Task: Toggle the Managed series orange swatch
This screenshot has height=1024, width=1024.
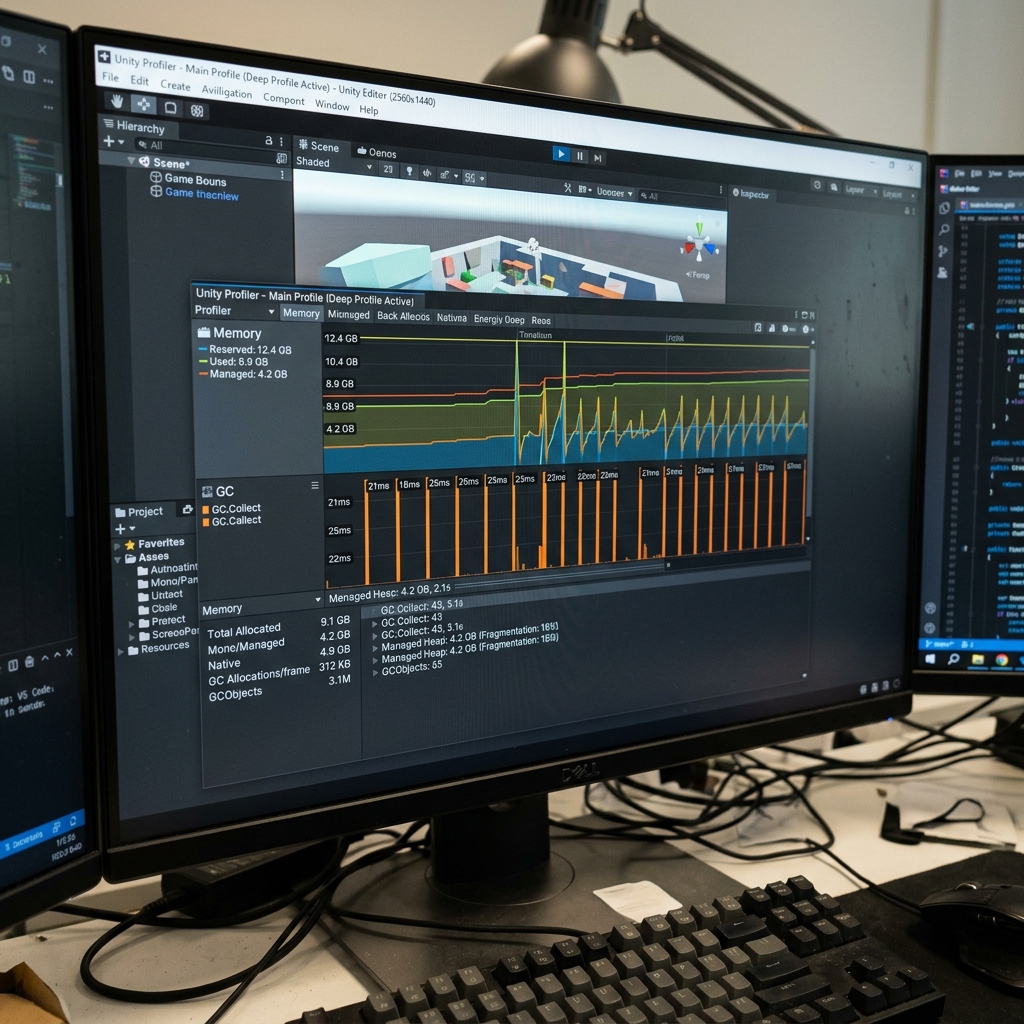Action: 203,374
